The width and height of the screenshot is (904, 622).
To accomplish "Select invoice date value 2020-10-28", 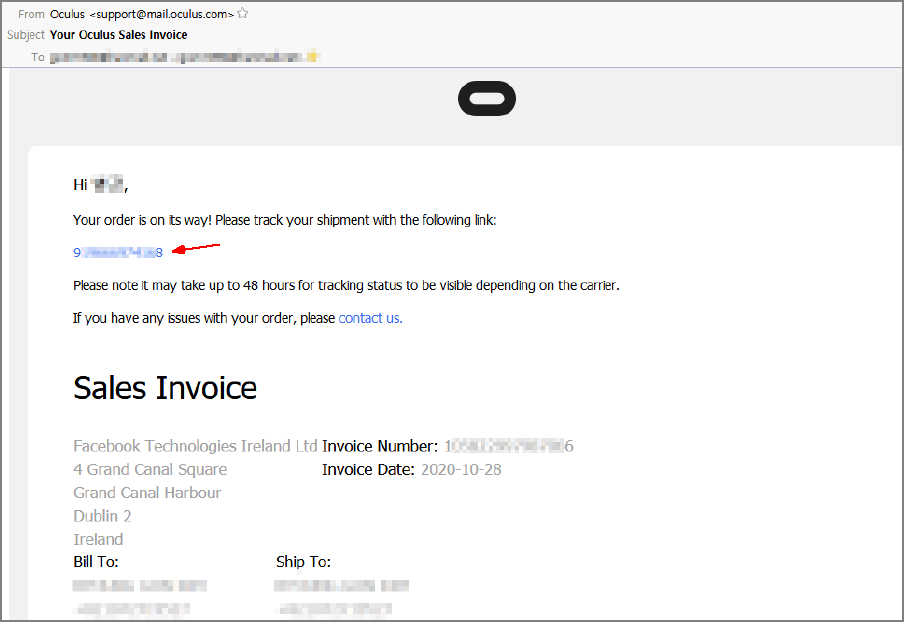I will (461, 470).
